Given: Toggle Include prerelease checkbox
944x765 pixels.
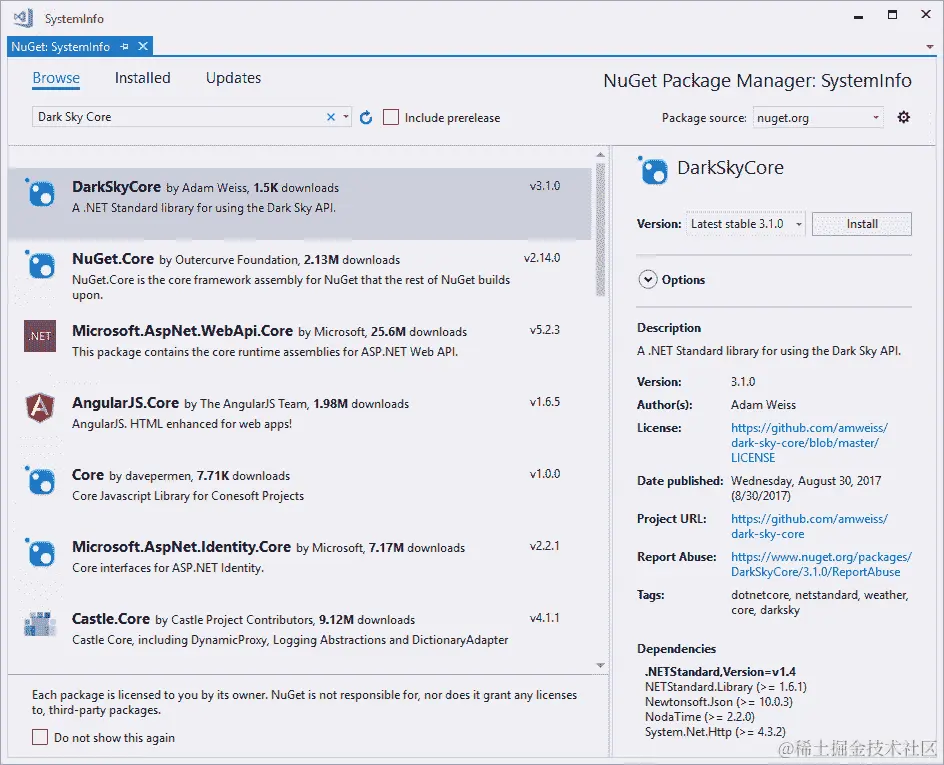Looking at the screenshot, I should [391, 117].
